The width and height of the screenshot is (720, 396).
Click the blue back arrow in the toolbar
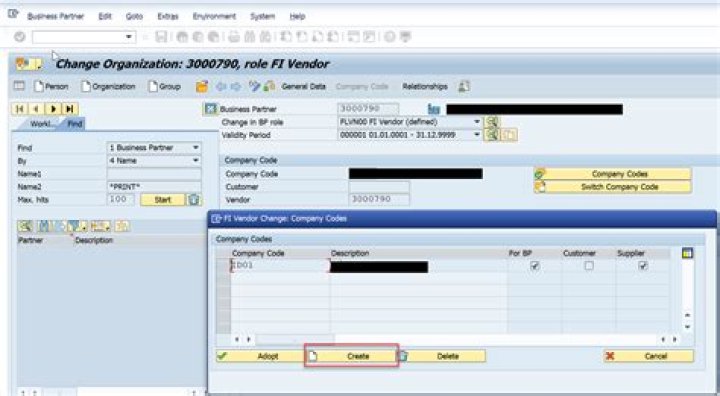(x=221, y=86)
